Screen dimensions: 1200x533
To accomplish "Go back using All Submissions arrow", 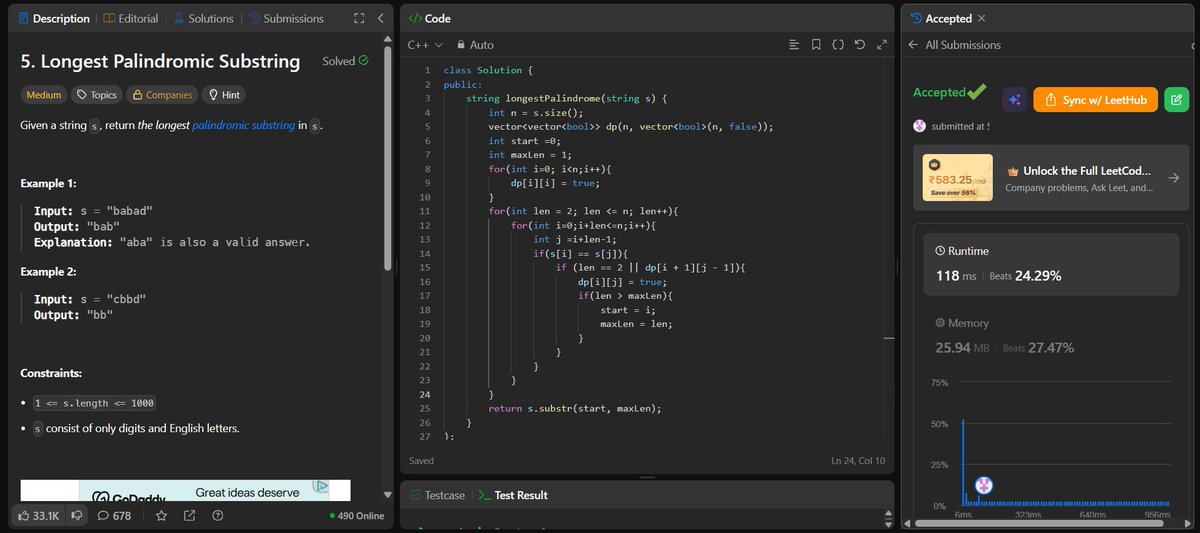I will [913, 45].
